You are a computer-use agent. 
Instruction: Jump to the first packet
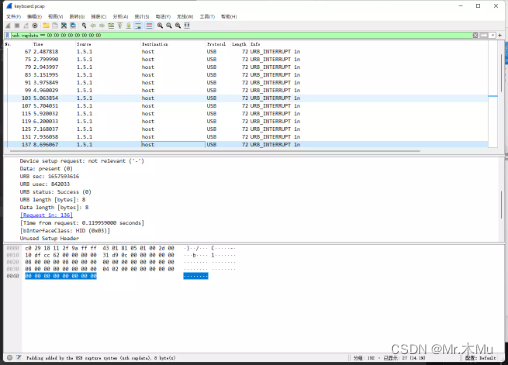pyautogui.click(x=120, y=26)
